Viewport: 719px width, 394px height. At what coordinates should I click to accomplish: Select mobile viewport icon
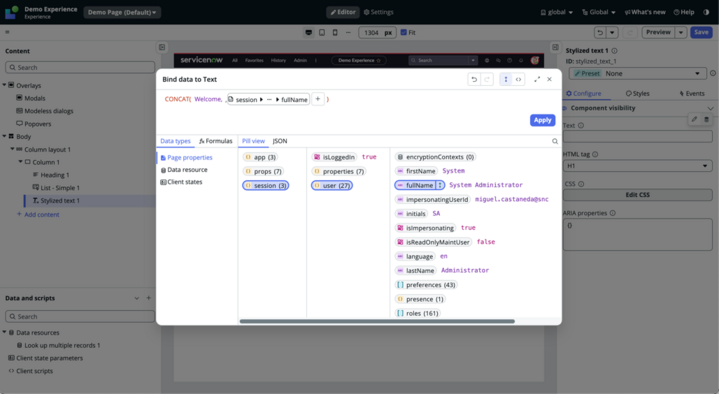[335, 33]
